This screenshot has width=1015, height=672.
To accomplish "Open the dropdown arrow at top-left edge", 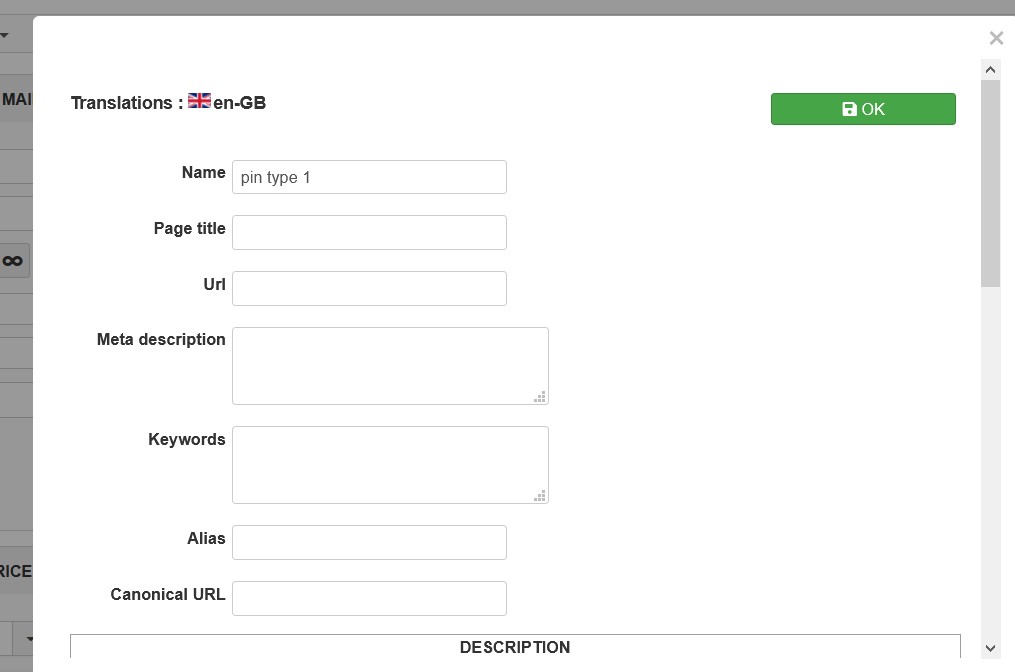I will click(5, 36).
